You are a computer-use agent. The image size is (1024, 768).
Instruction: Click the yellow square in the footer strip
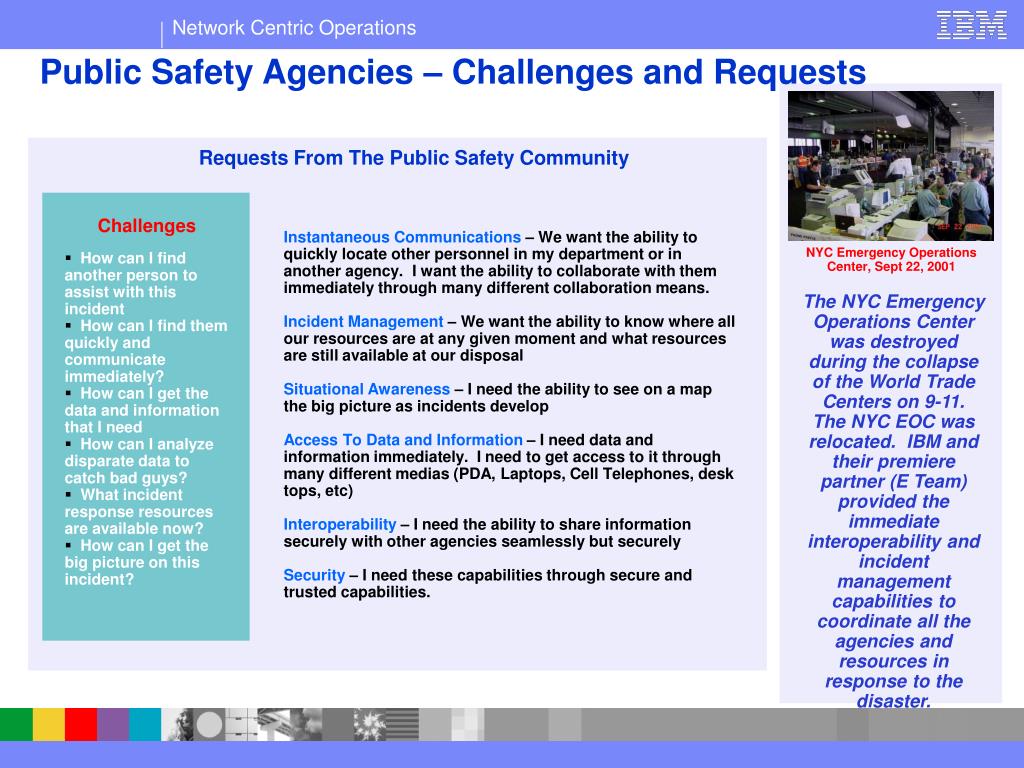(48, 724)
